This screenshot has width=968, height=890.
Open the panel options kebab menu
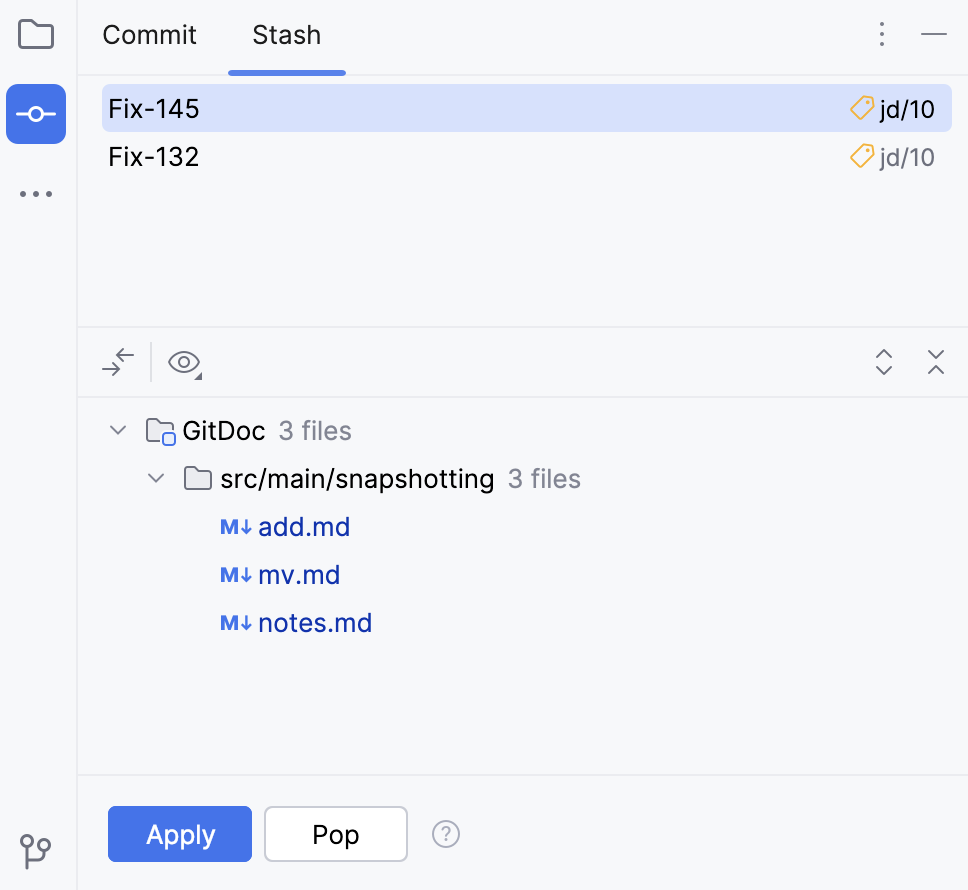tap(881, 35)
